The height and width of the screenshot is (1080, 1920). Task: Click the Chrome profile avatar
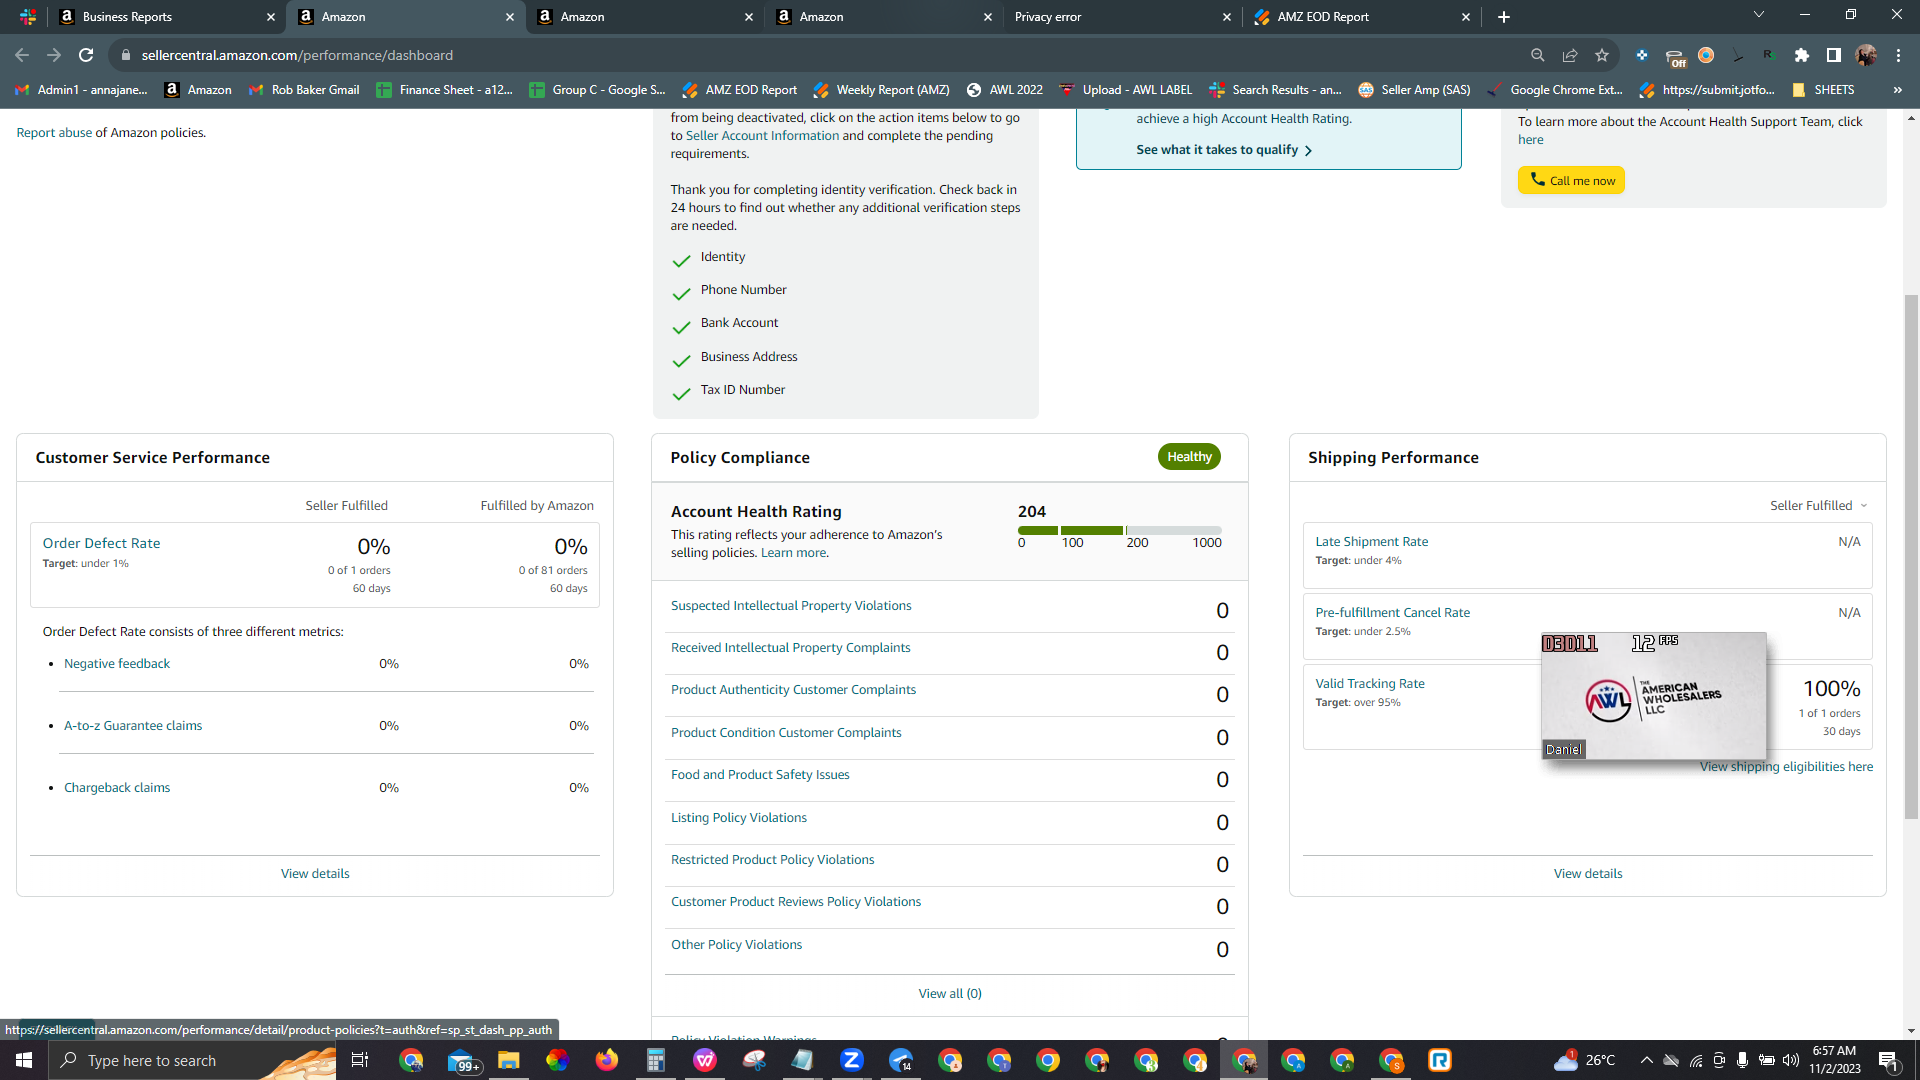[x=1866, y=55]
